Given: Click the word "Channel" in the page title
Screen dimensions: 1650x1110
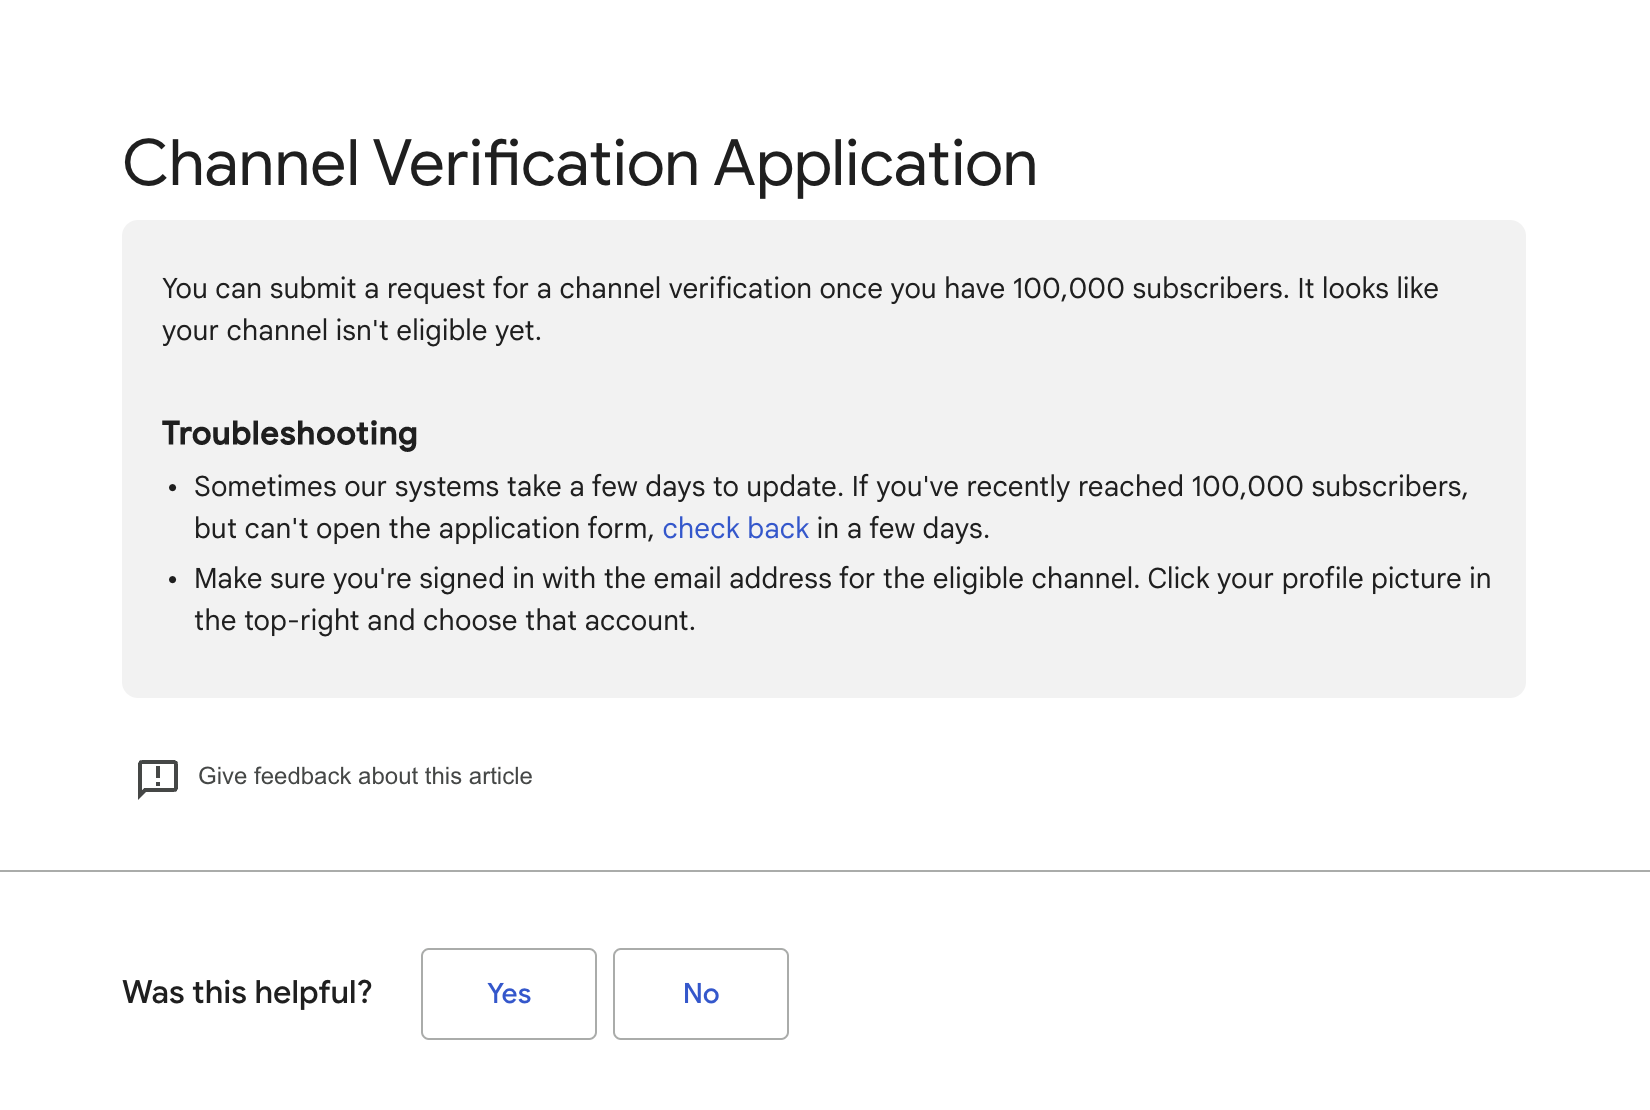Looking at the screenshot, I should (241, 163).
